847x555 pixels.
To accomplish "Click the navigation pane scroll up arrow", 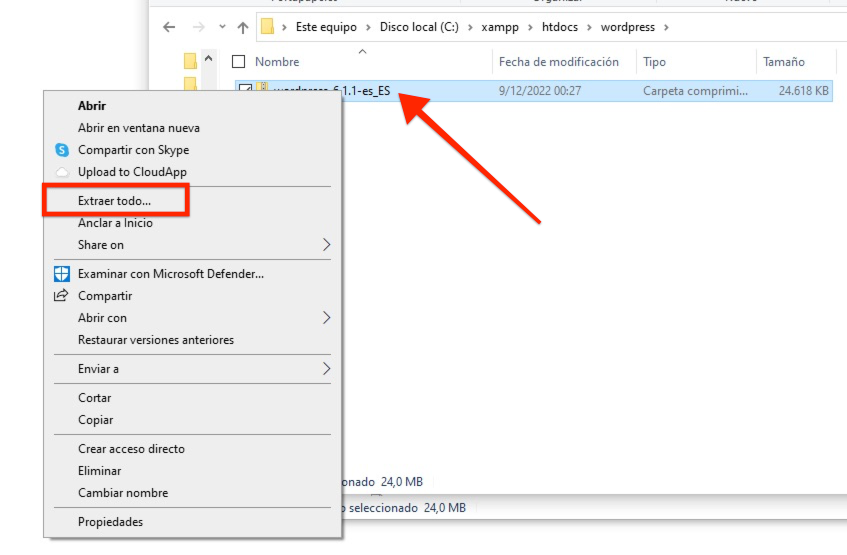I will click(209, 58).
